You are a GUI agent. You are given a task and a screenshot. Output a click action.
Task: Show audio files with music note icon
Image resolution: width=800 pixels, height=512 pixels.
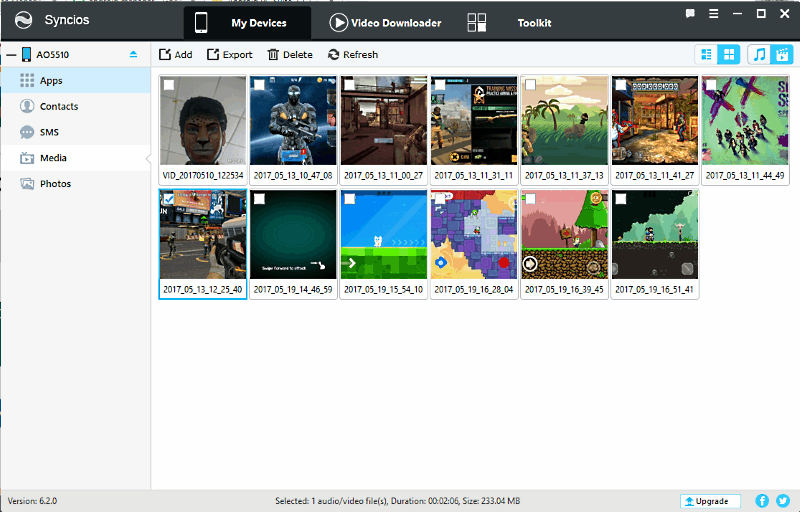[760, 55]
